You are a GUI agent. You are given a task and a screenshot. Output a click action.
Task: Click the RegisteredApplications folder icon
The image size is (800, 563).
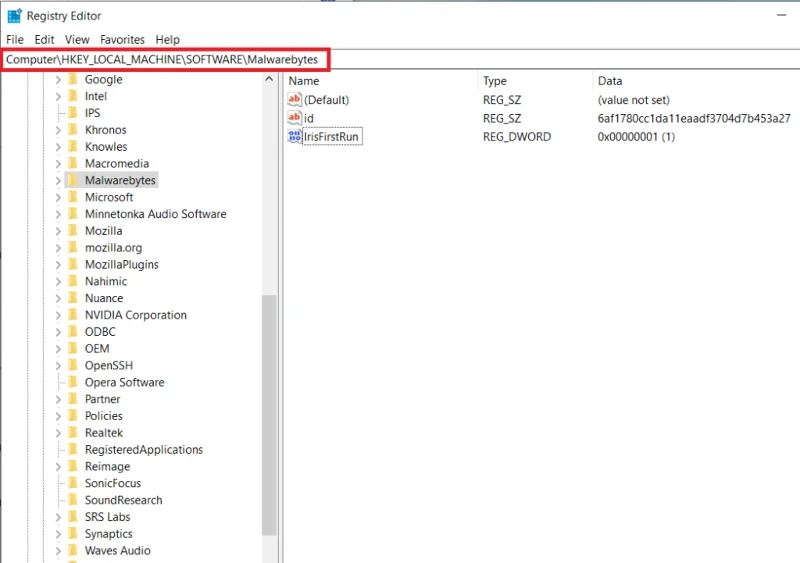pyautogui.click(x=73, y=450)
